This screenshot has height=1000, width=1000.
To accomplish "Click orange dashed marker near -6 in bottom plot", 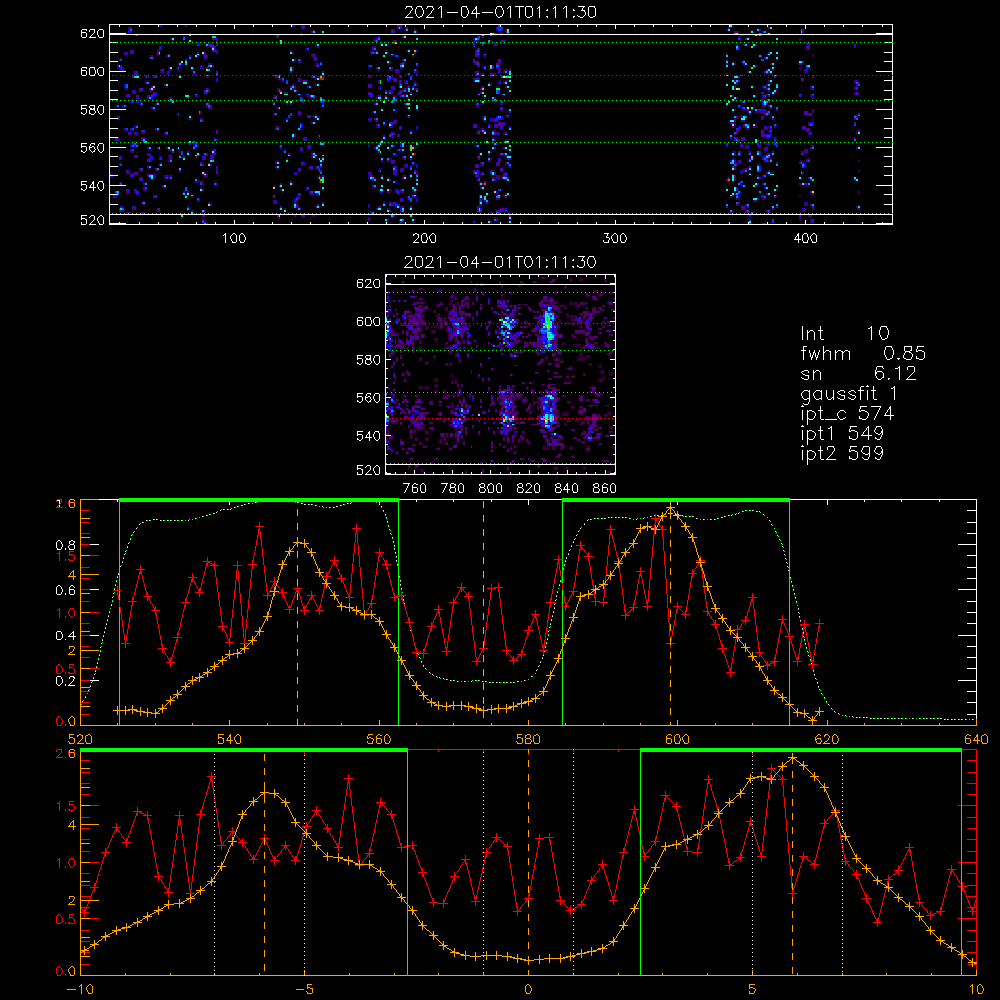I will pos(264,861).
